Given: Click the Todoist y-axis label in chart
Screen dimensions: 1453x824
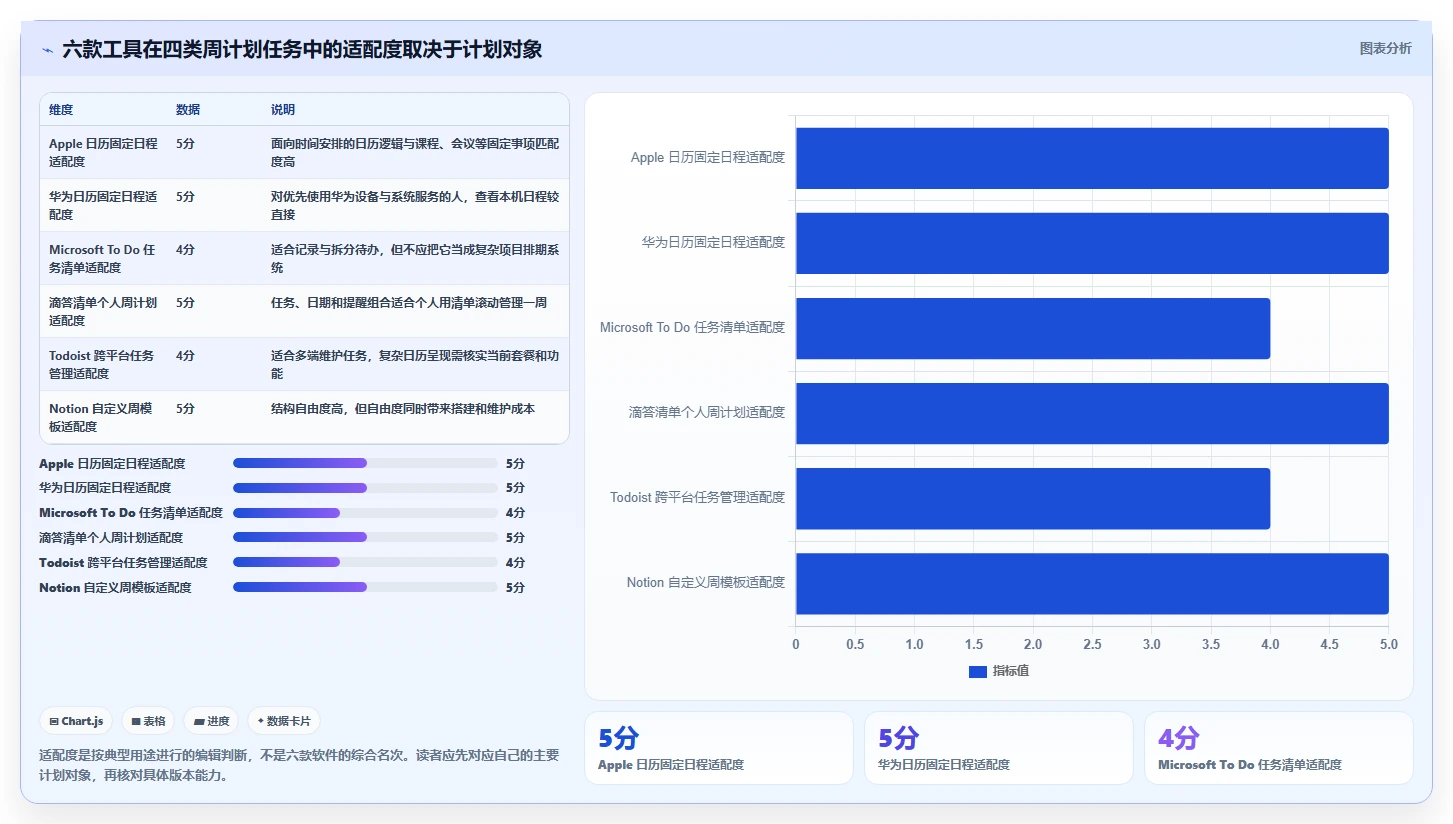Looking at the screenshot, I should [x=698, y=498].
